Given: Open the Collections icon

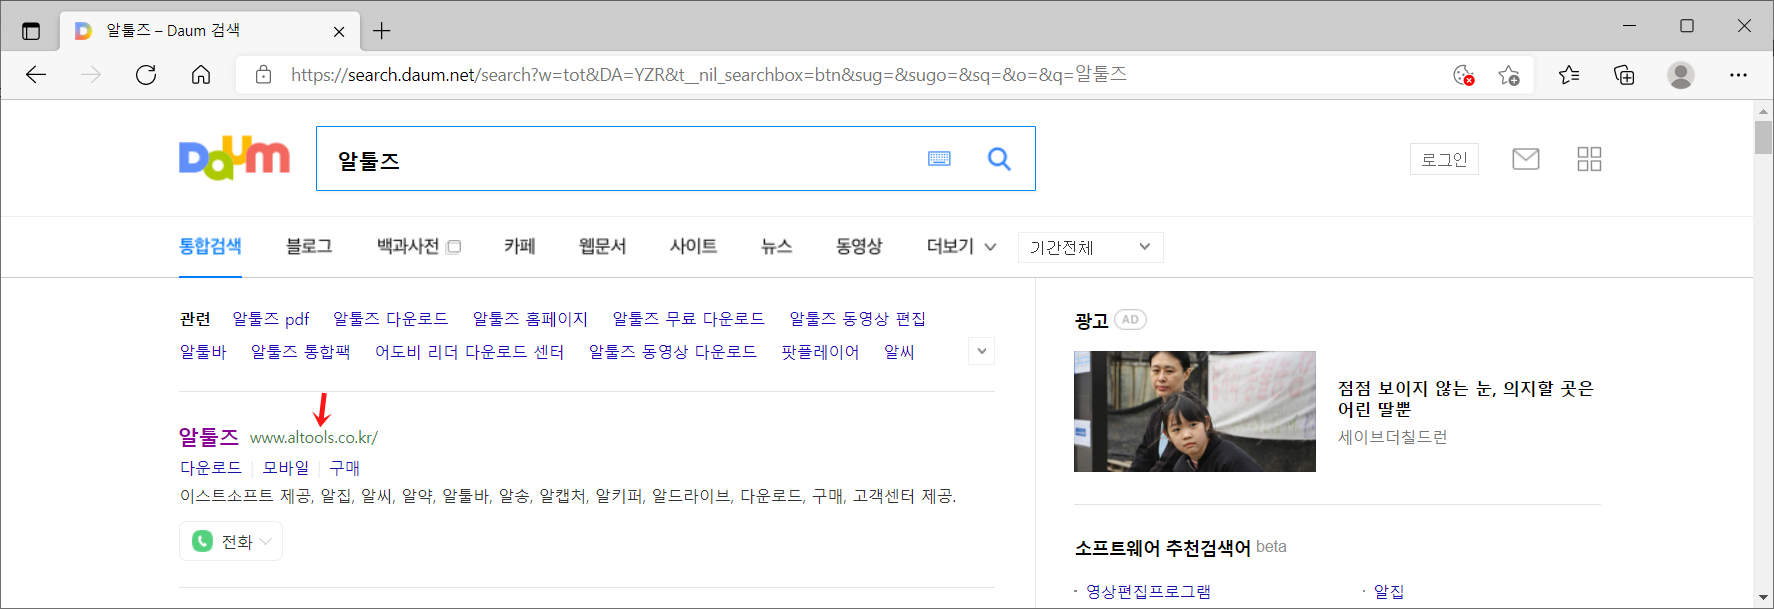Looking at the screenshot, I should coord(1624,75).
